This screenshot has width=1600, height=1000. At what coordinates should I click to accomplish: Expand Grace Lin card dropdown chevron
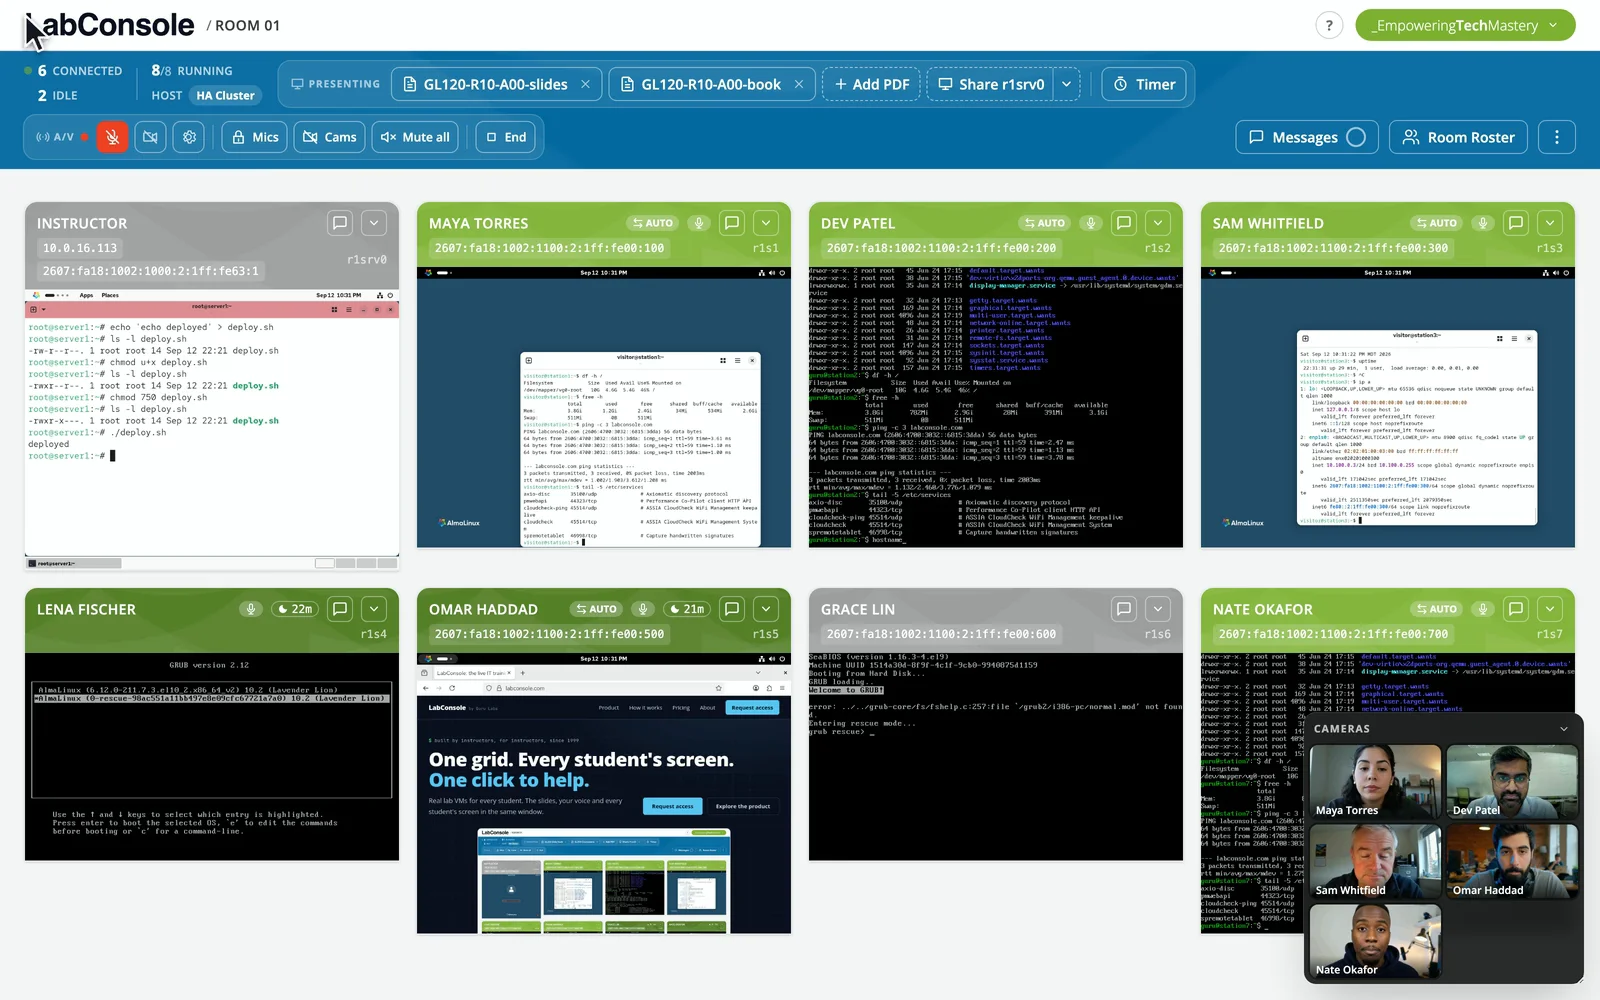[x=1158, y=609]
